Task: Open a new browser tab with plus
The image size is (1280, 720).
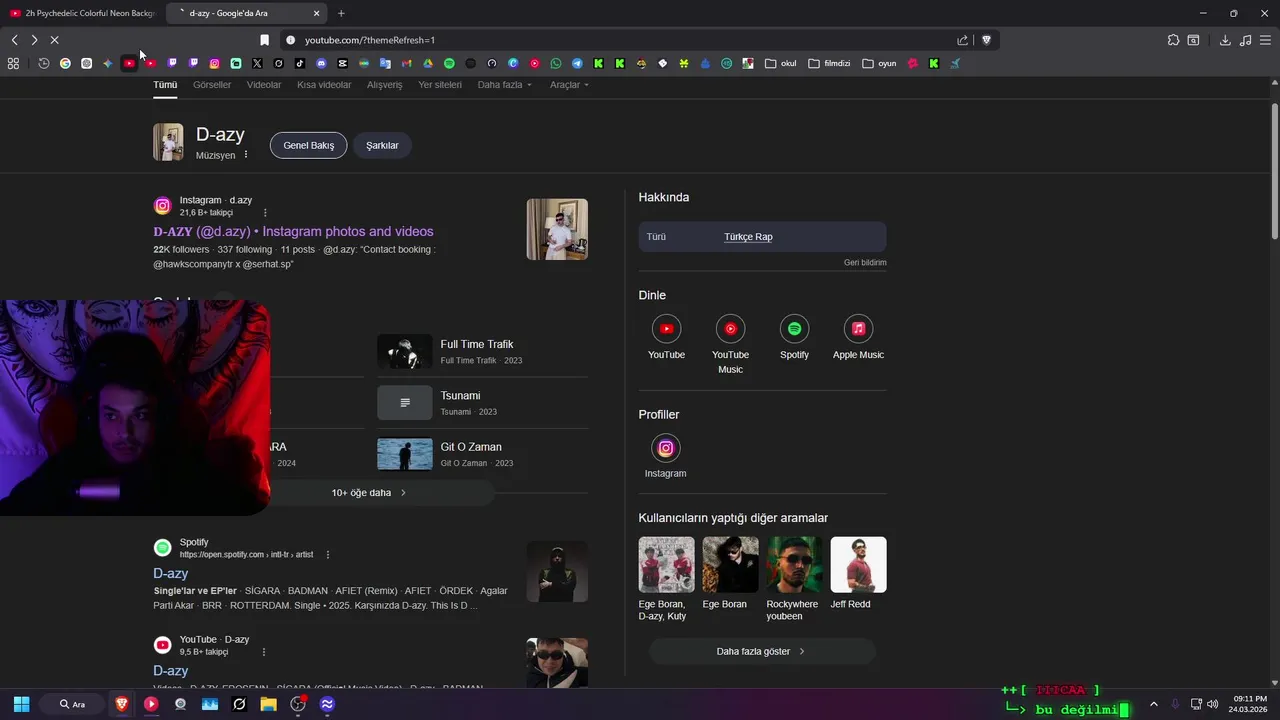Action: tap(341, 13)
